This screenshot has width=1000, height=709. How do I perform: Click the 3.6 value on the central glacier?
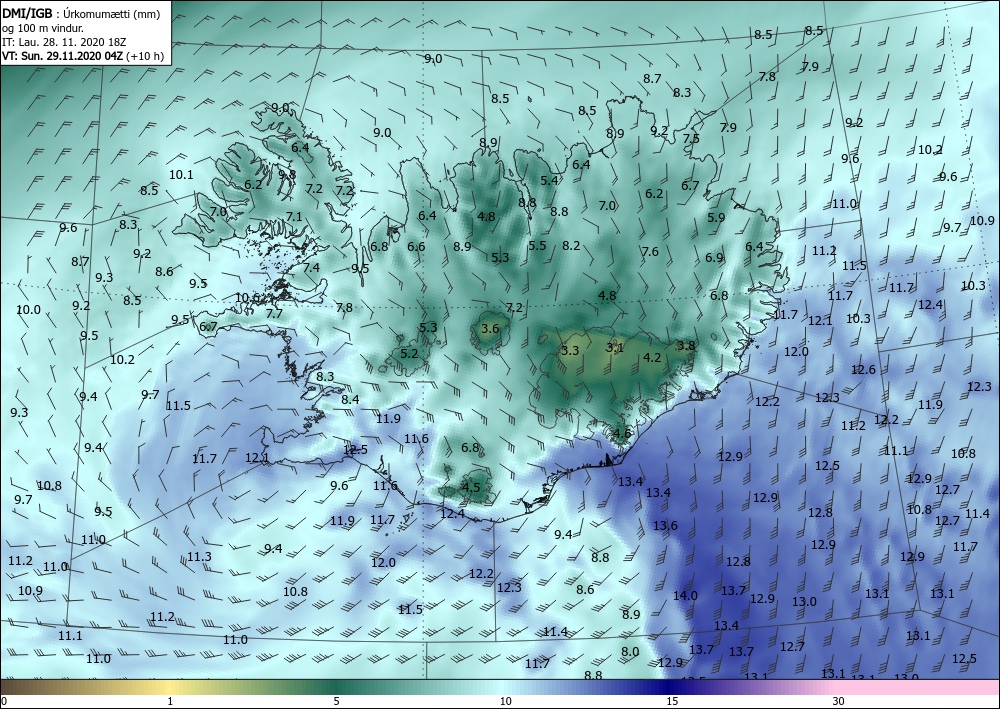(x=490, y=329)
